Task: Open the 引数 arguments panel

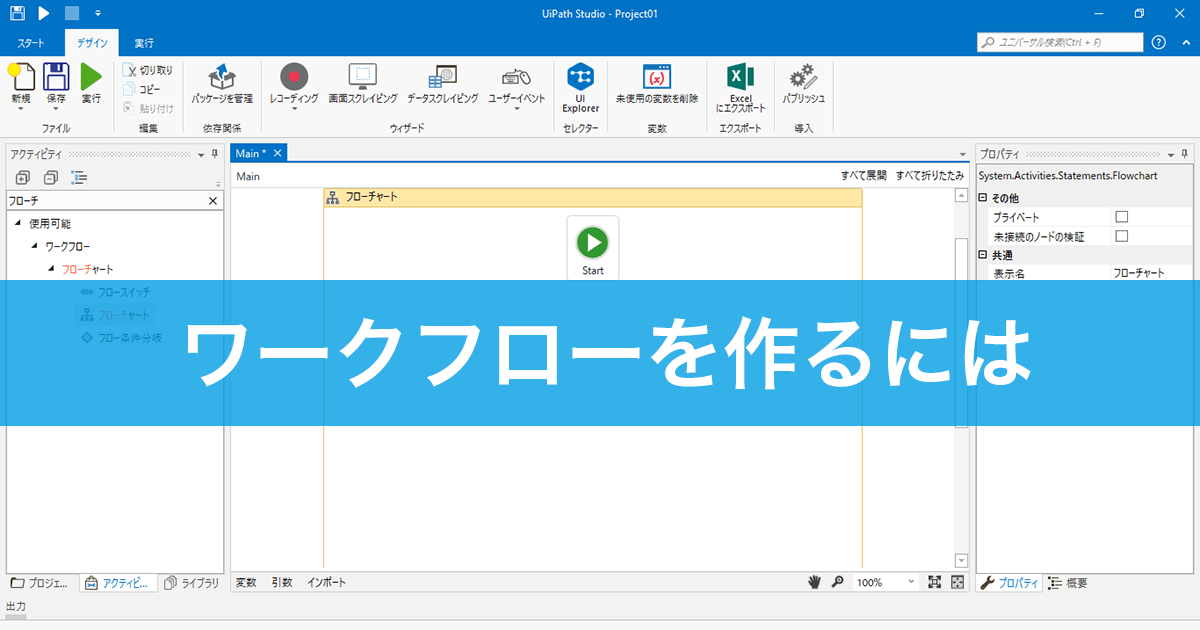Action: pyautogui.click(x=282, y=582)
